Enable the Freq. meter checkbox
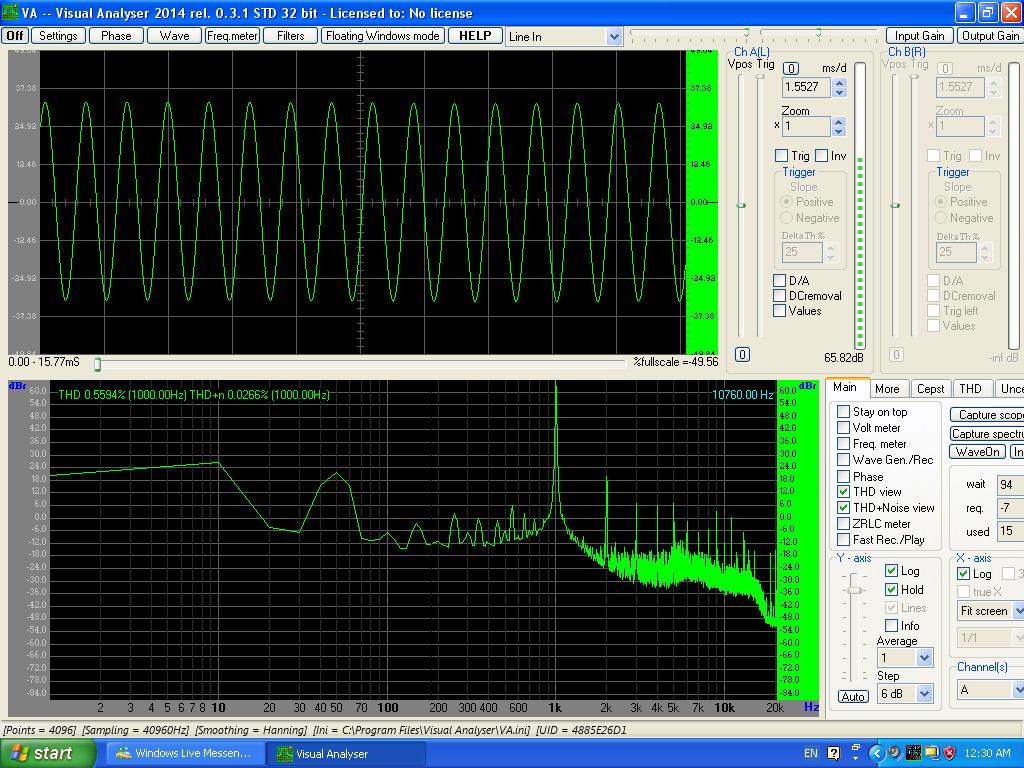 click(843, 443)
